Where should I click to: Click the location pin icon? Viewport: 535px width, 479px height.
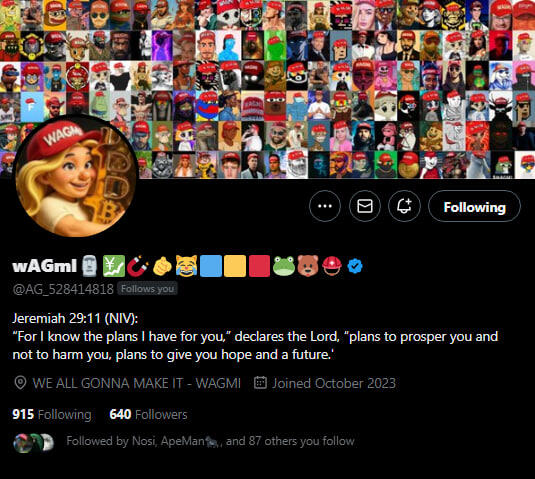[20, 383]
